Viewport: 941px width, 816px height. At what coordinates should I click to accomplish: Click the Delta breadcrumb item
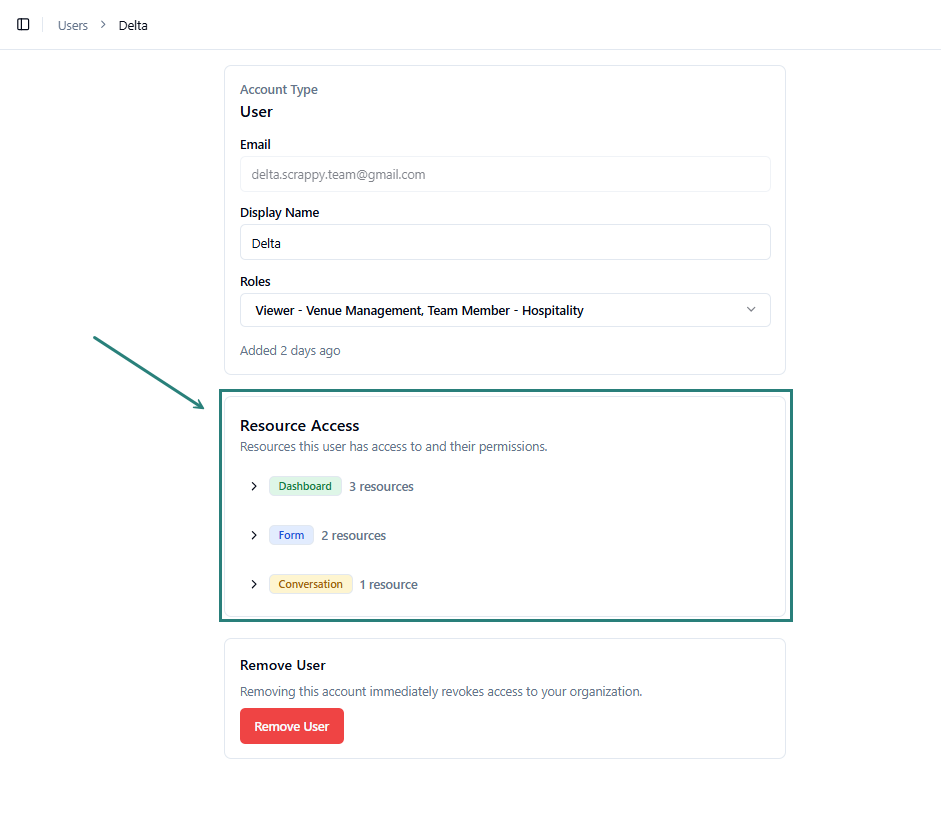coord(133,25)
